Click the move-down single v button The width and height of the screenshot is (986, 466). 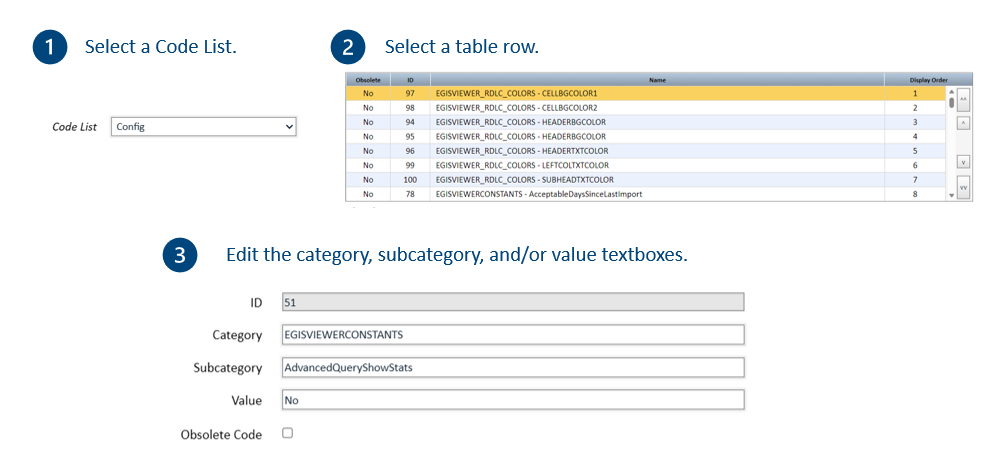coord(963,161)
